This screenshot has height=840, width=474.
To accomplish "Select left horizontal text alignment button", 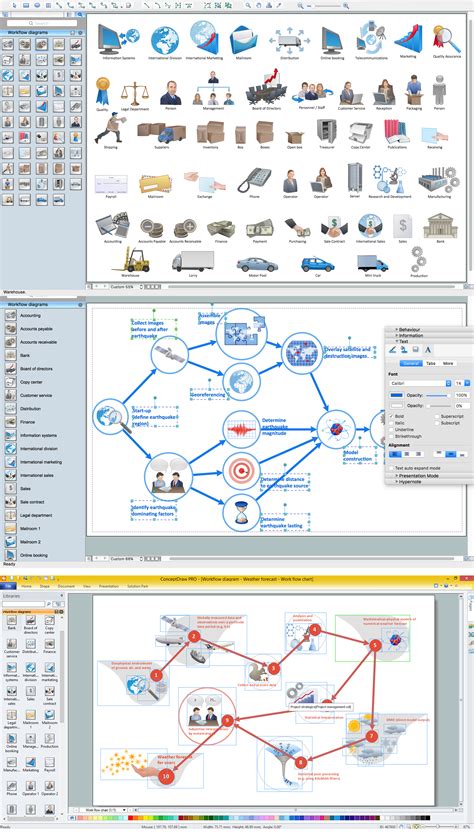I will coord(395,454).
